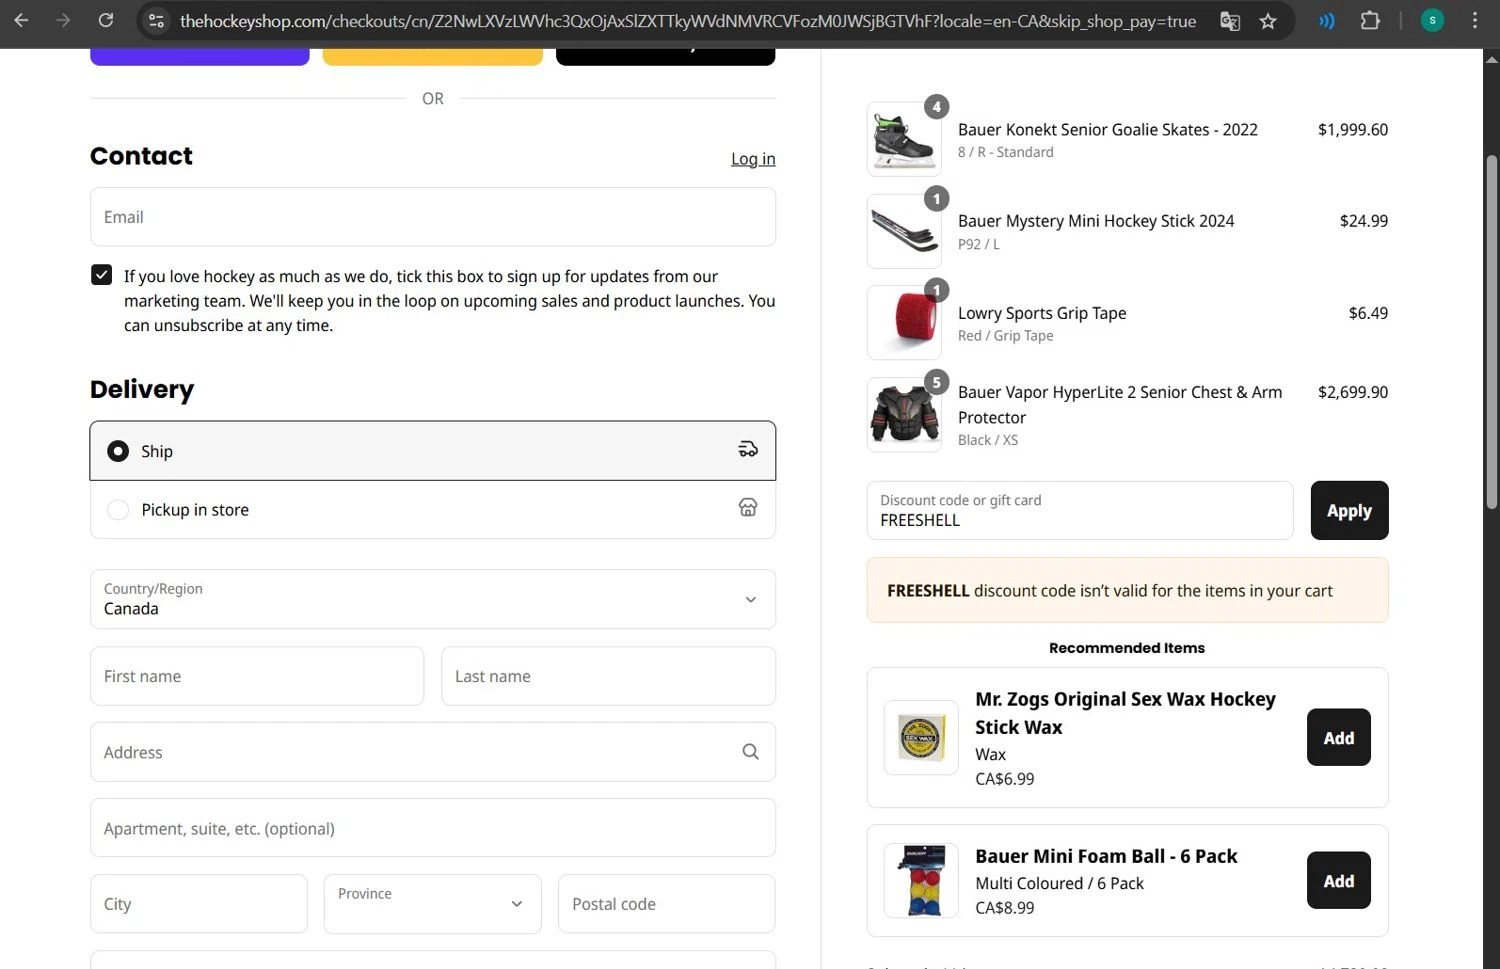Viewport: 1500px width, 969px height.
Task: Click Lowry Sports Grip Tape title
Action: pyautogui.click(x=1042, y=313)
